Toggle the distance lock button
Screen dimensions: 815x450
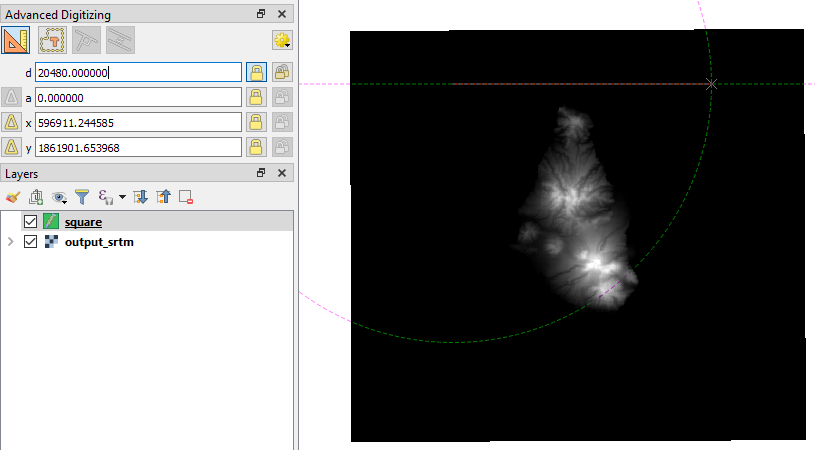point(256,72)
